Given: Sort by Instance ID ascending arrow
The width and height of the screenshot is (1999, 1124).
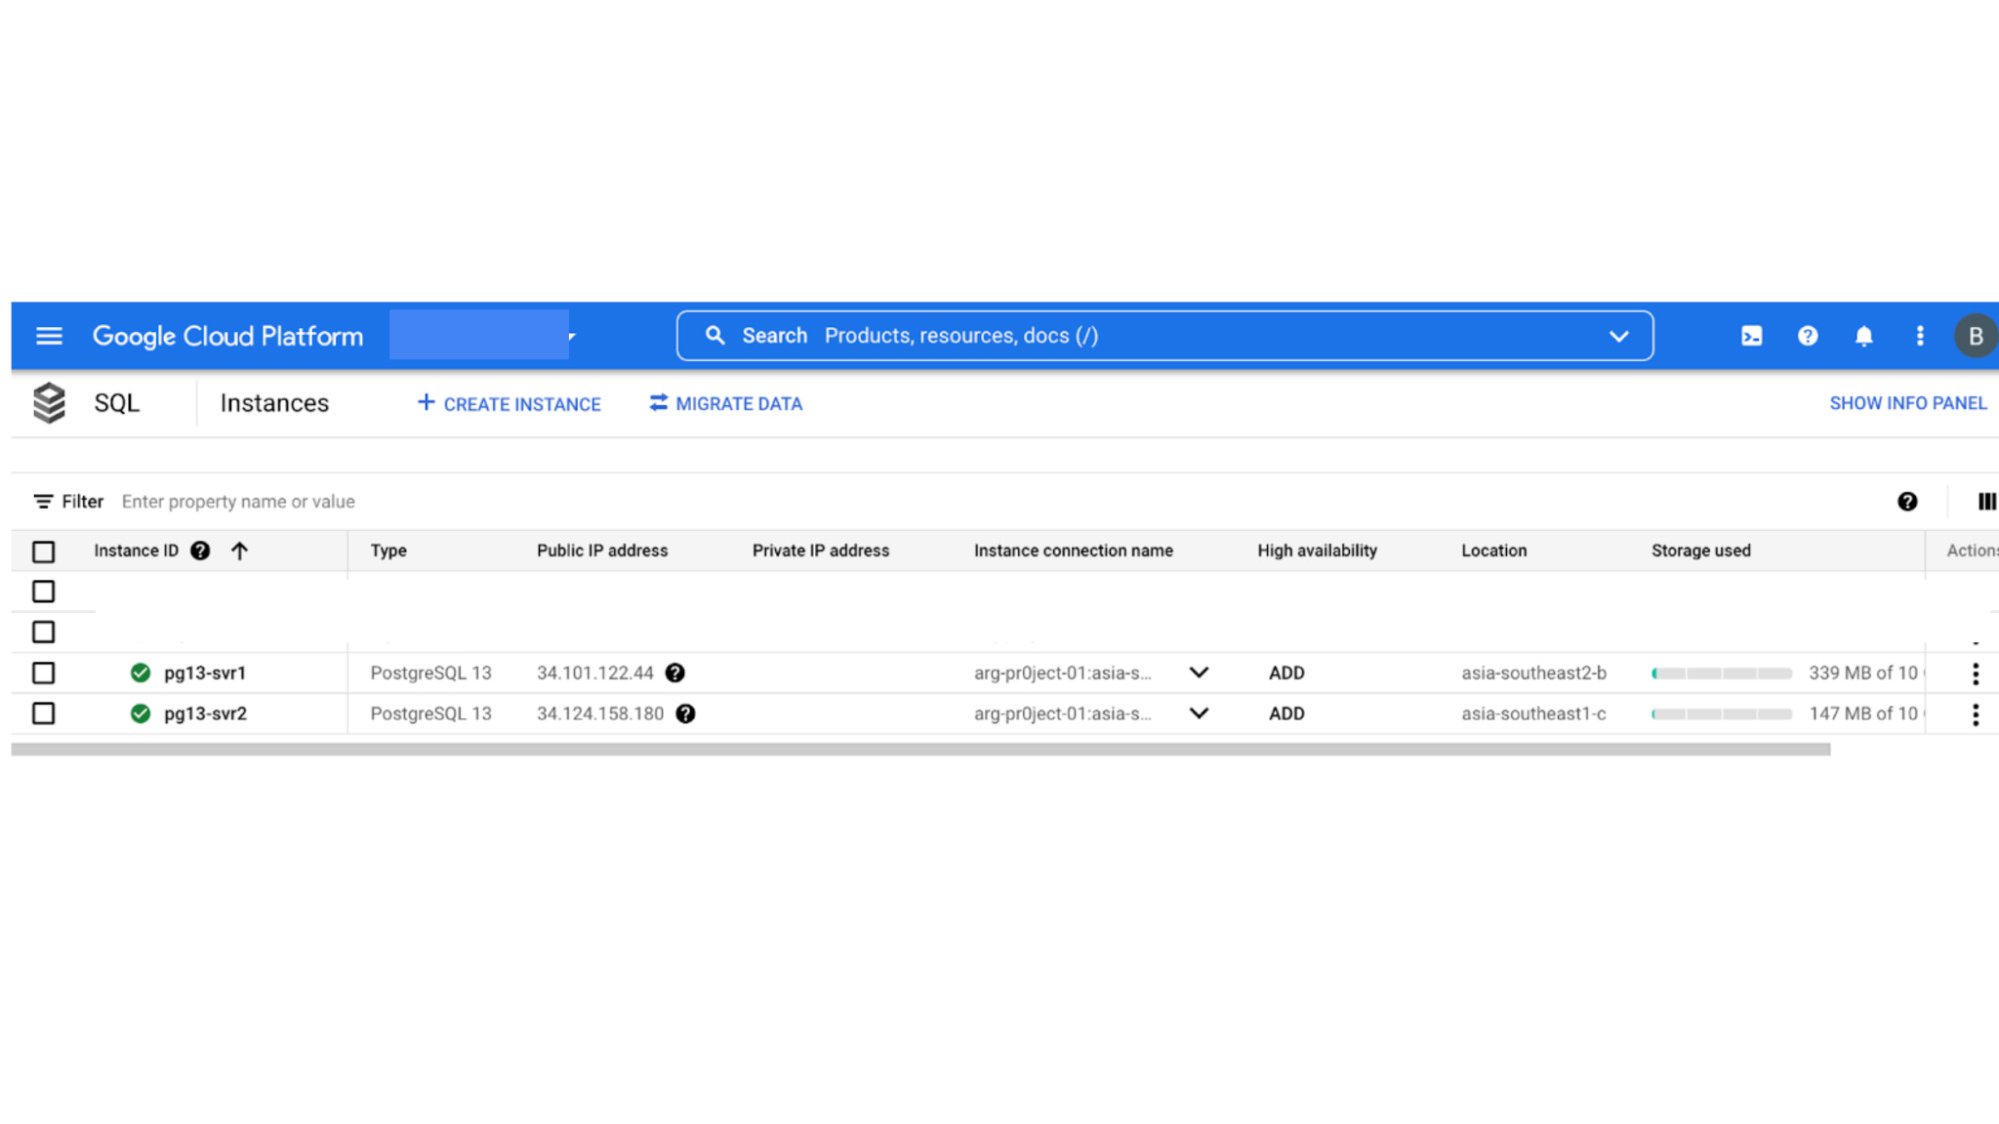Looking at the screenshot, I should (x=239, y=550).
